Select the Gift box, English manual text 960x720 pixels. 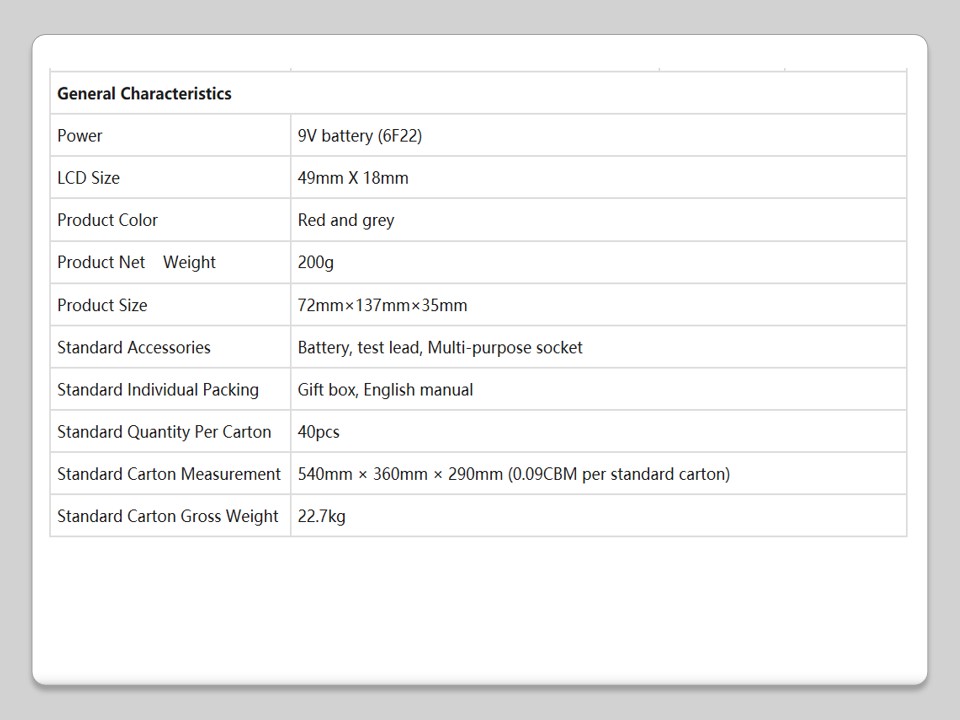coord(385,389)
